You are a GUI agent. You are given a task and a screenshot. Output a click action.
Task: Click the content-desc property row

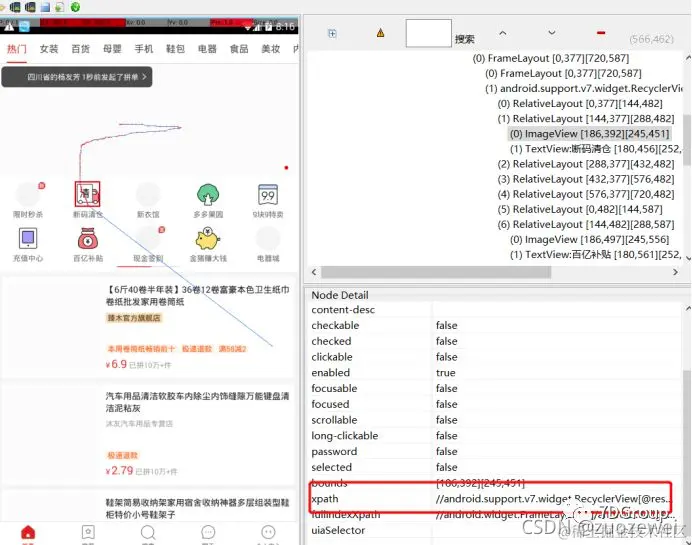(x=495, y=310)
